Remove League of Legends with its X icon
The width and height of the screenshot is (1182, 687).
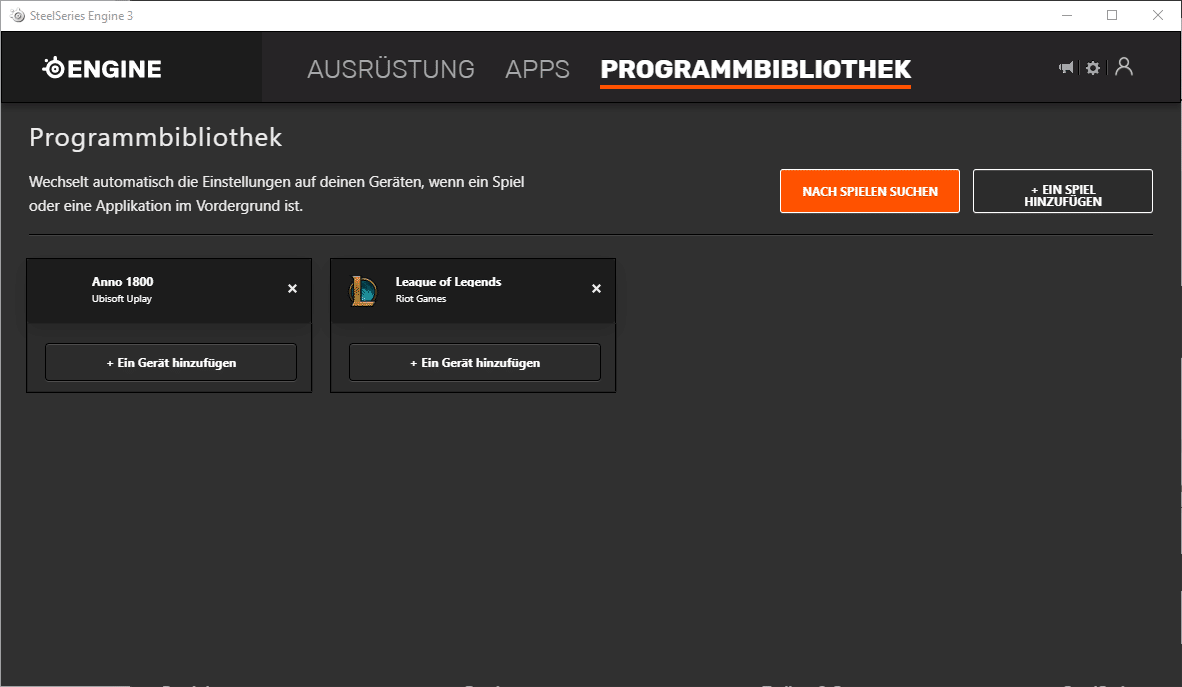(x=596, y=289)
